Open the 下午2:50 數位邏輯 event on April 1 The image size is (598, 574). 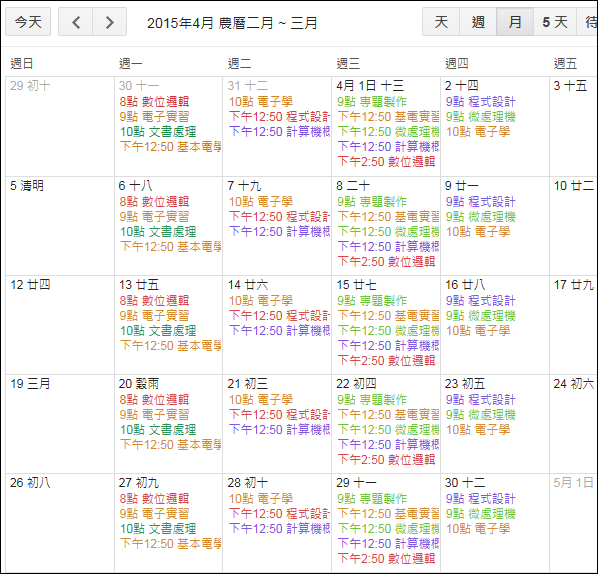[x=386, y=162]
